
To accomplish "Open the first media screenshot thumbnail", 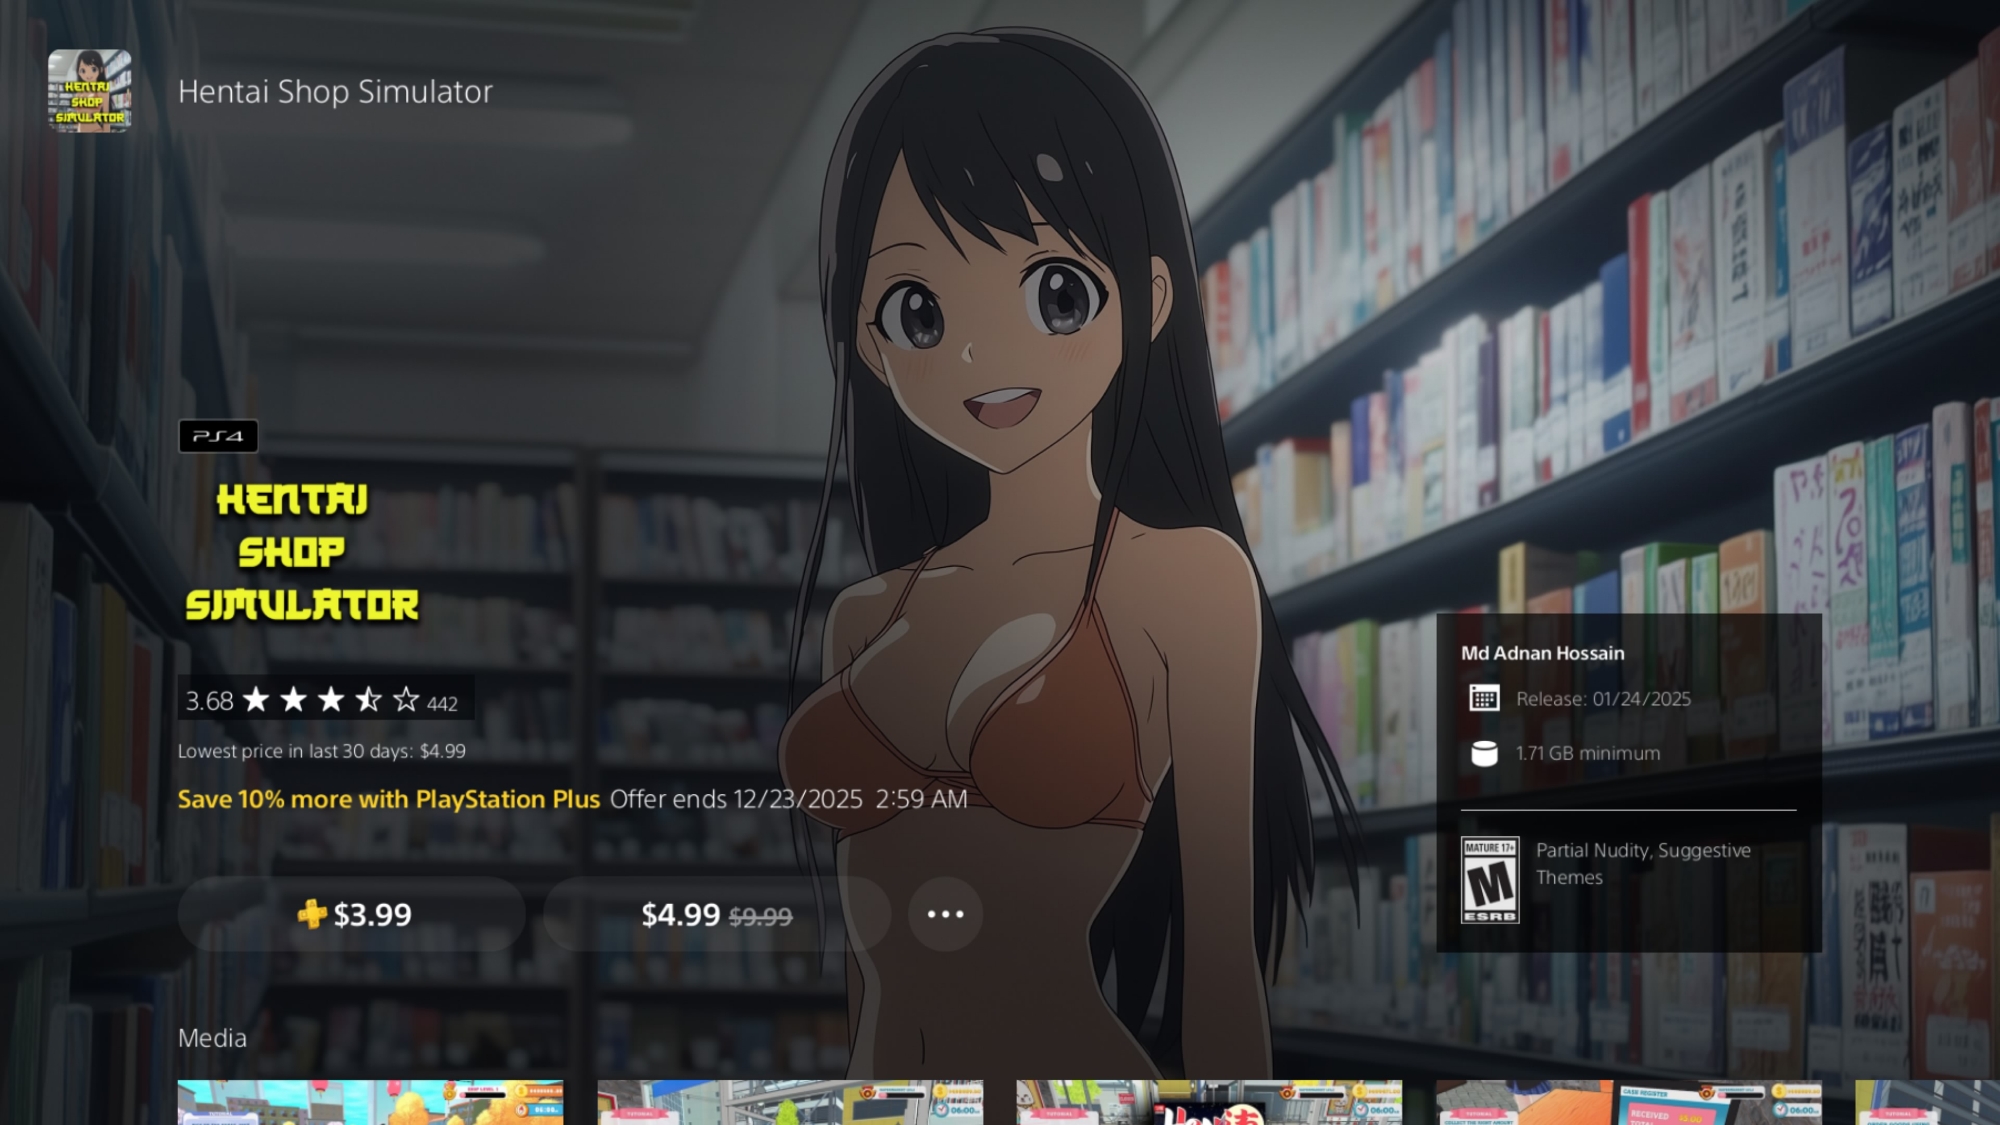I will (370, 1102).
